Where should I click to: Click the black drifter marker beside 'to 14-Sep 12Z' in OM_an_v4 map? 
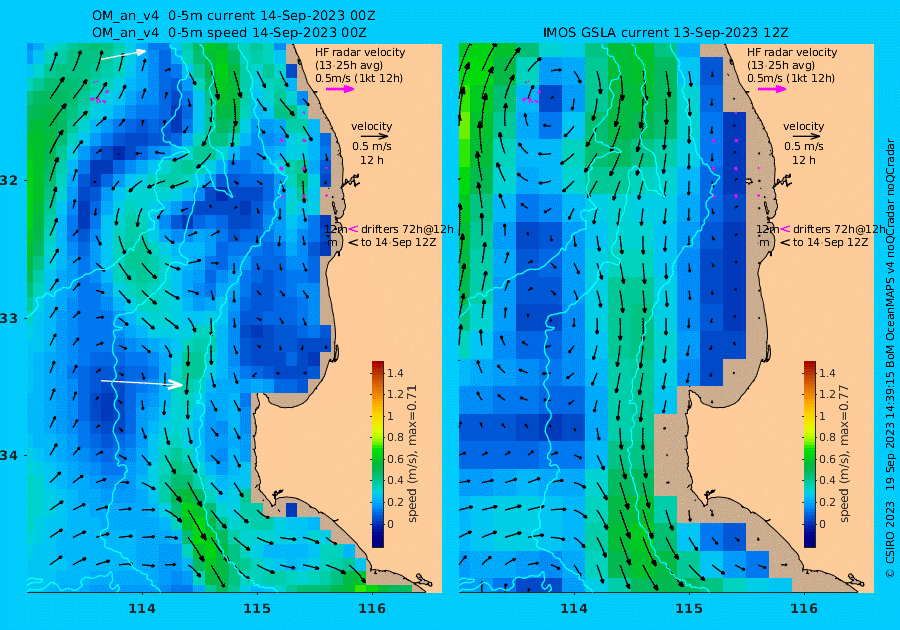click(354, 243)
